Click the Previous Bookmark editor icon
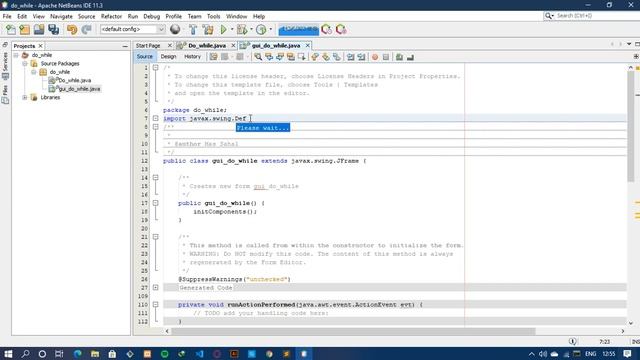This screenshot has height=360, width=640. coord(315,57)
